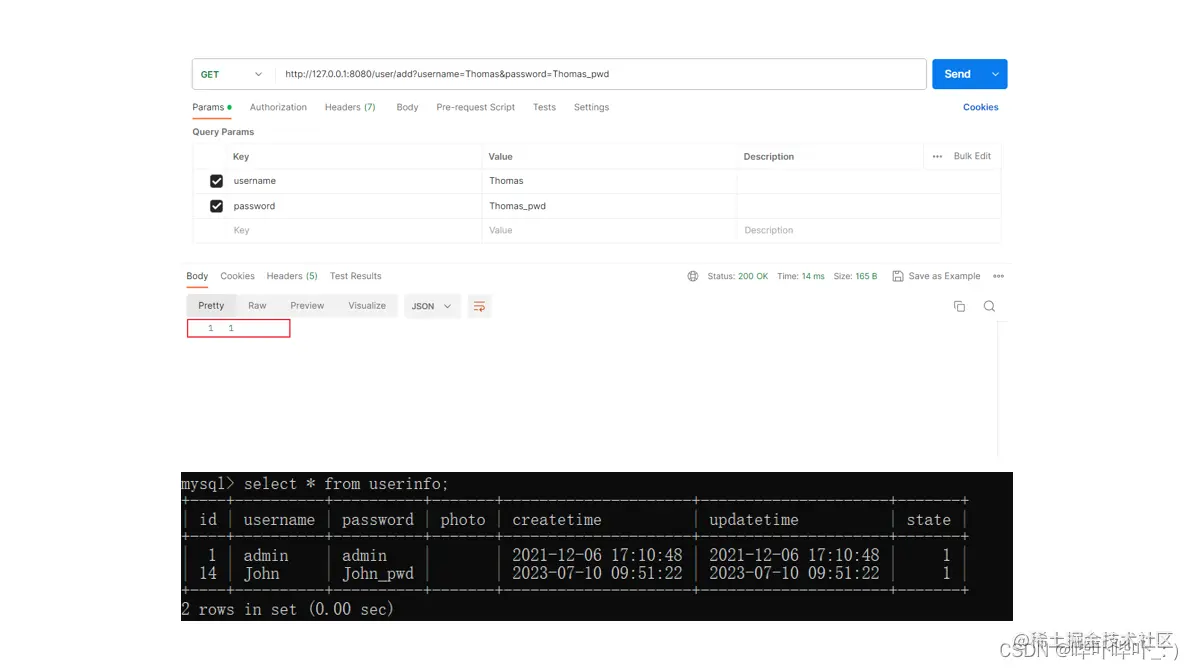Click the Time: 14 ms indicator
Screen dimensions: 1193x670
(x=800, y=276)
